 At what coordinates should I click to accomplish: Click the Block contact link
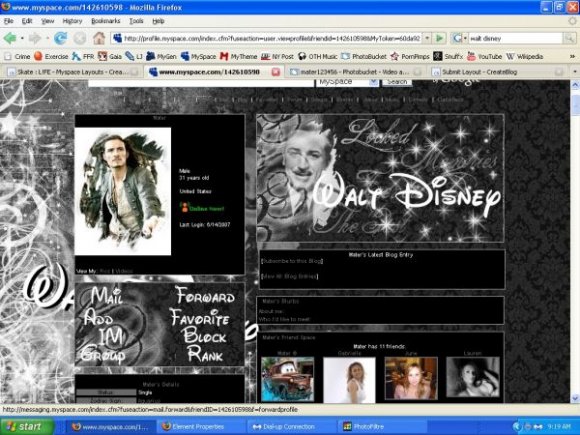click(x=204, y=335)
